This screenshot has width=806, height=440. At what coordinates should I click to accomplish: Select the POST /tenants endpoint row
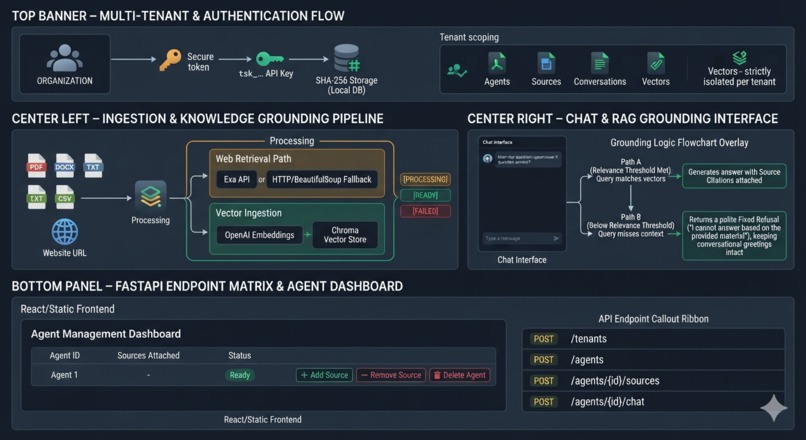click(x=654, y=339)
